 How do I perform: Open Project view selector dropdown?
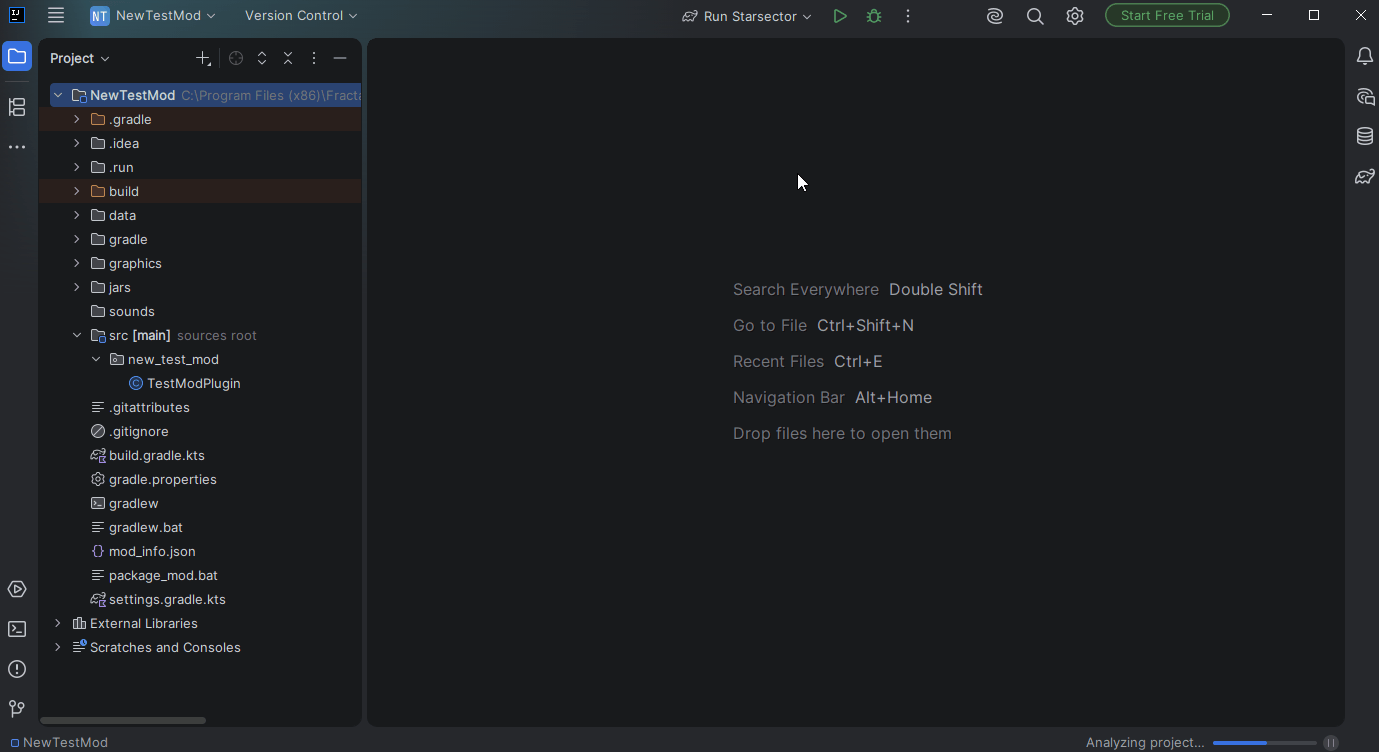80,58
